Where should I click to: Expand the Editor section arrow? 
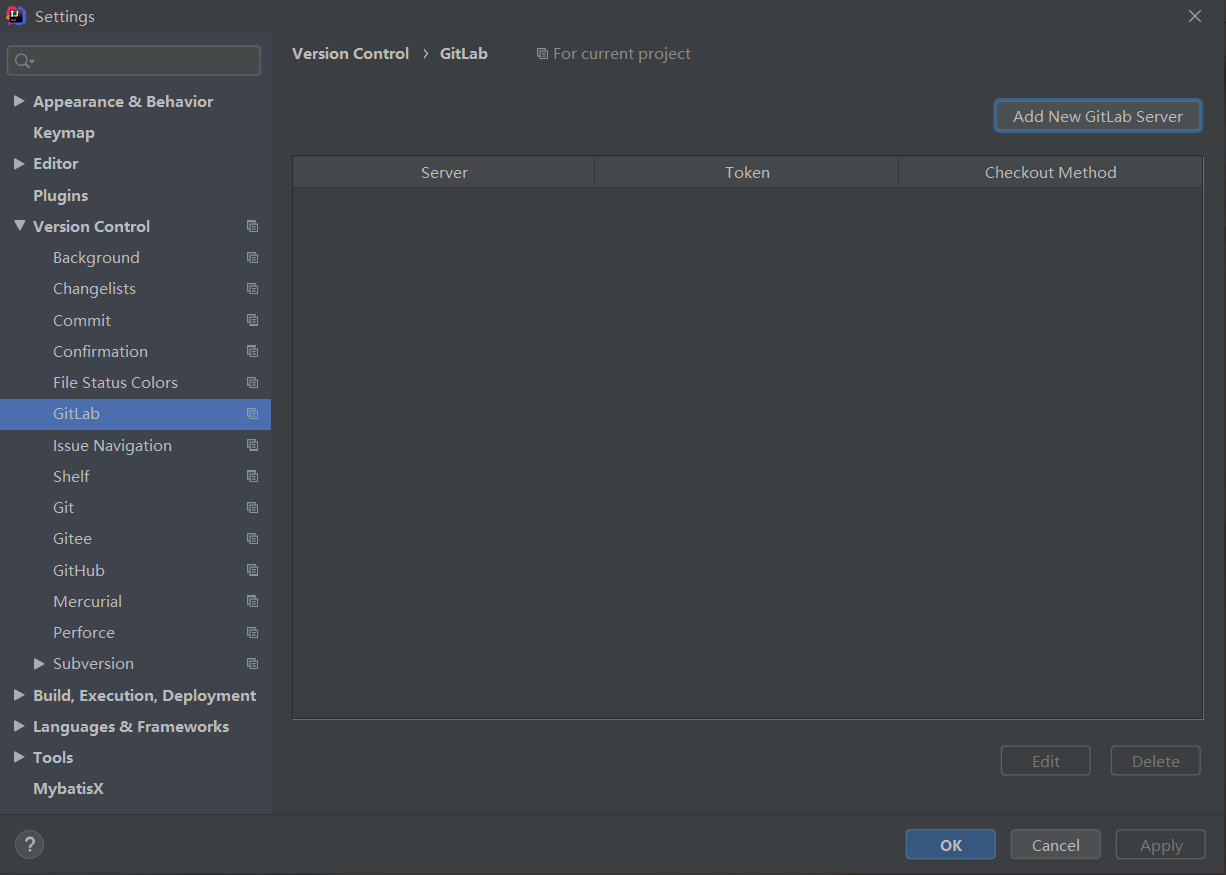pyautogui.click(x=19, y=163)
